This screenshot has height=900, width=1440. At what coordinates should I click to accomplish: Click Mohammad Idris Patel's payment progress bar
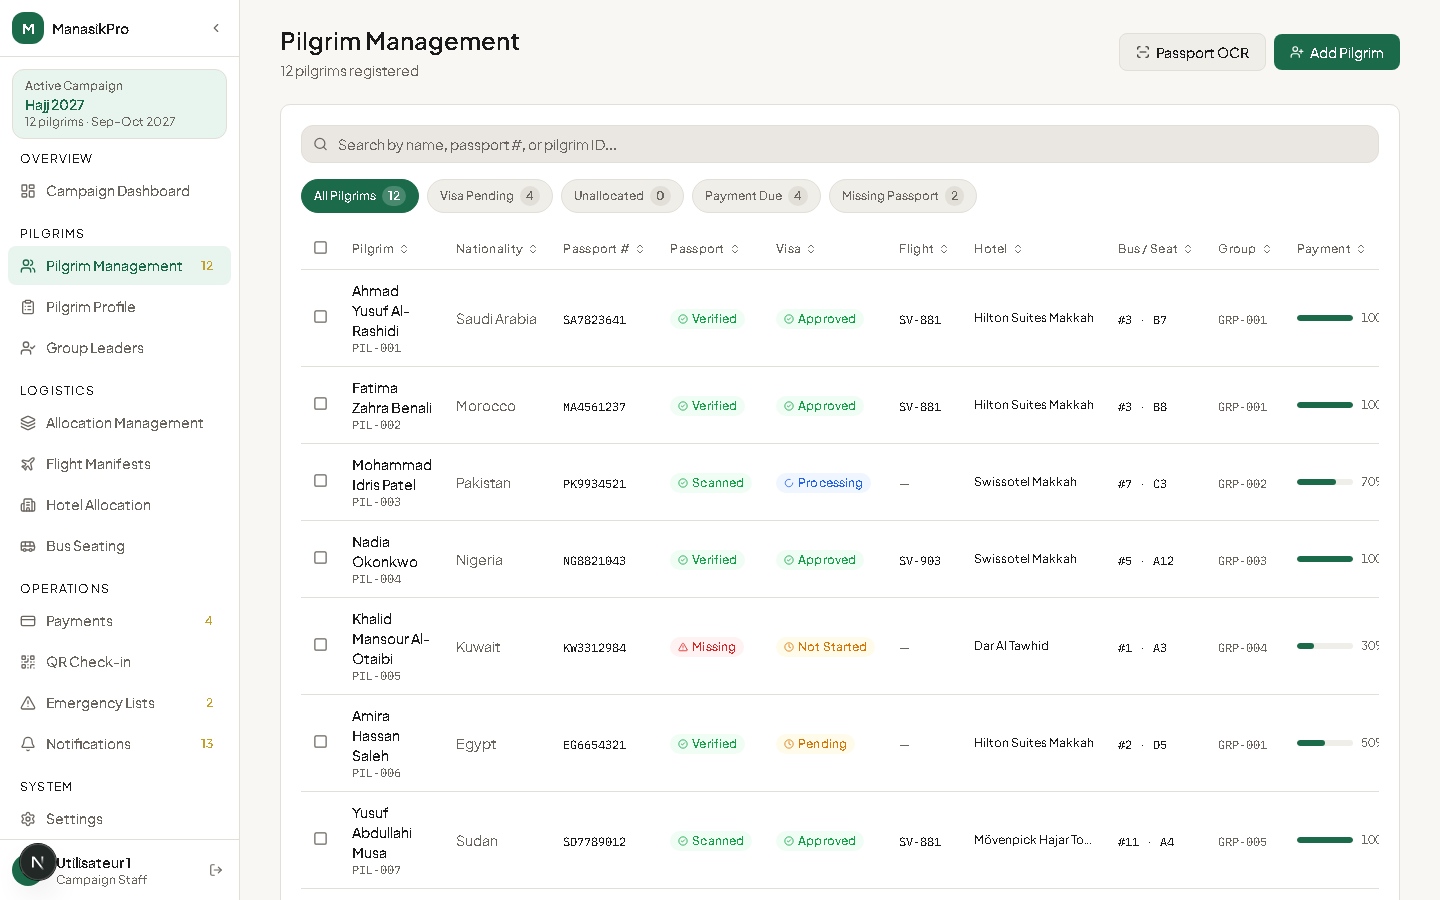tap(1325, 482)
